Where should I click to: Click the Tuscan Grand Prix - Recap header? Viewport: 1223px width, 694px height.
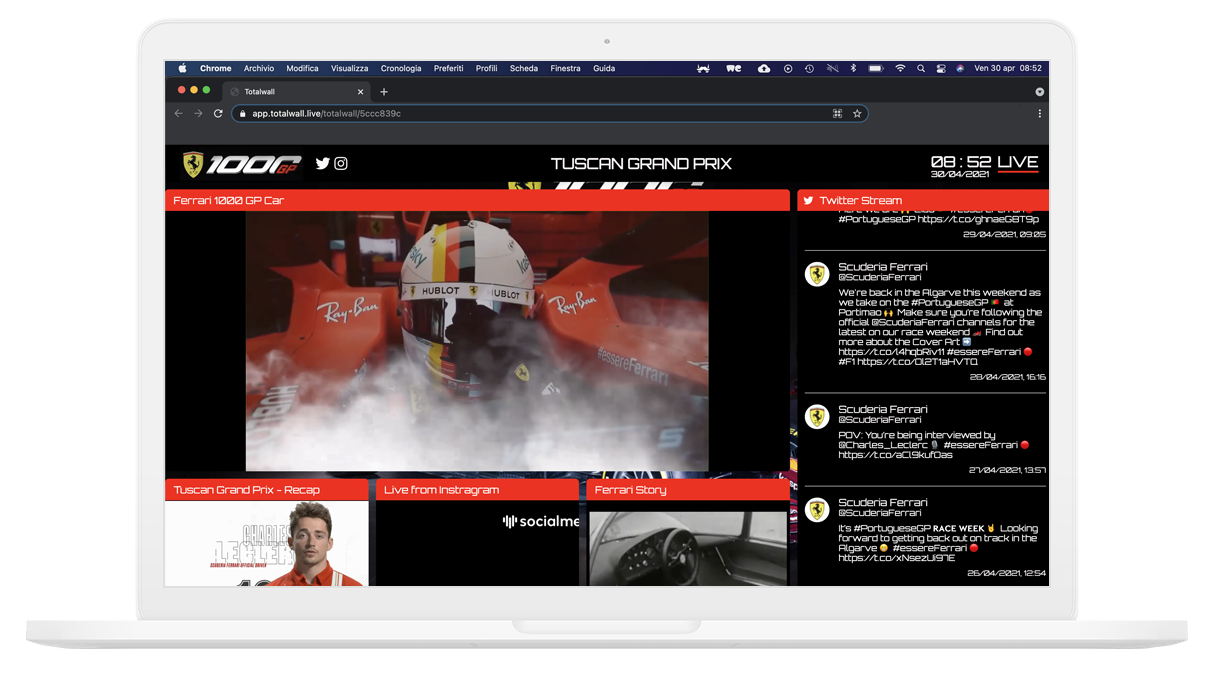[267, 490]
